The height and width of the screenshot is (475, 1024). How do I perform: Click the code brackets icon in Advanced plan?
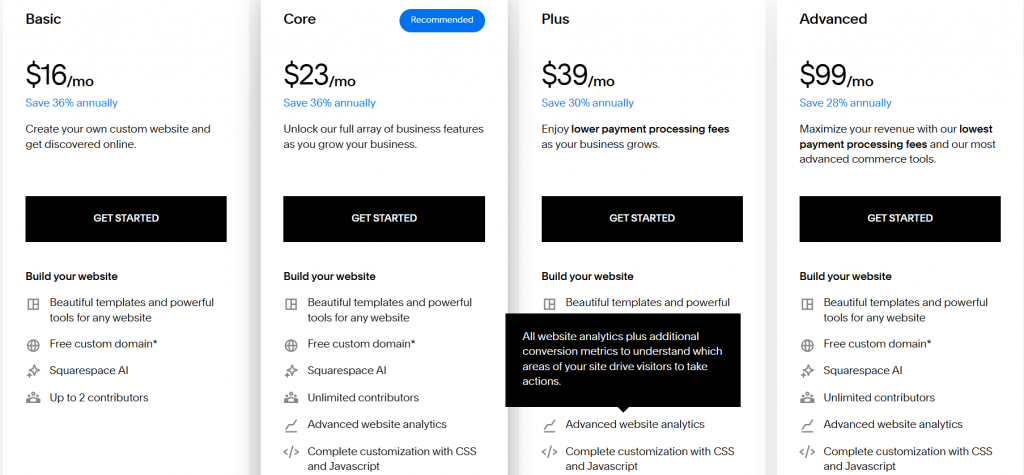[x=807, y=452]
